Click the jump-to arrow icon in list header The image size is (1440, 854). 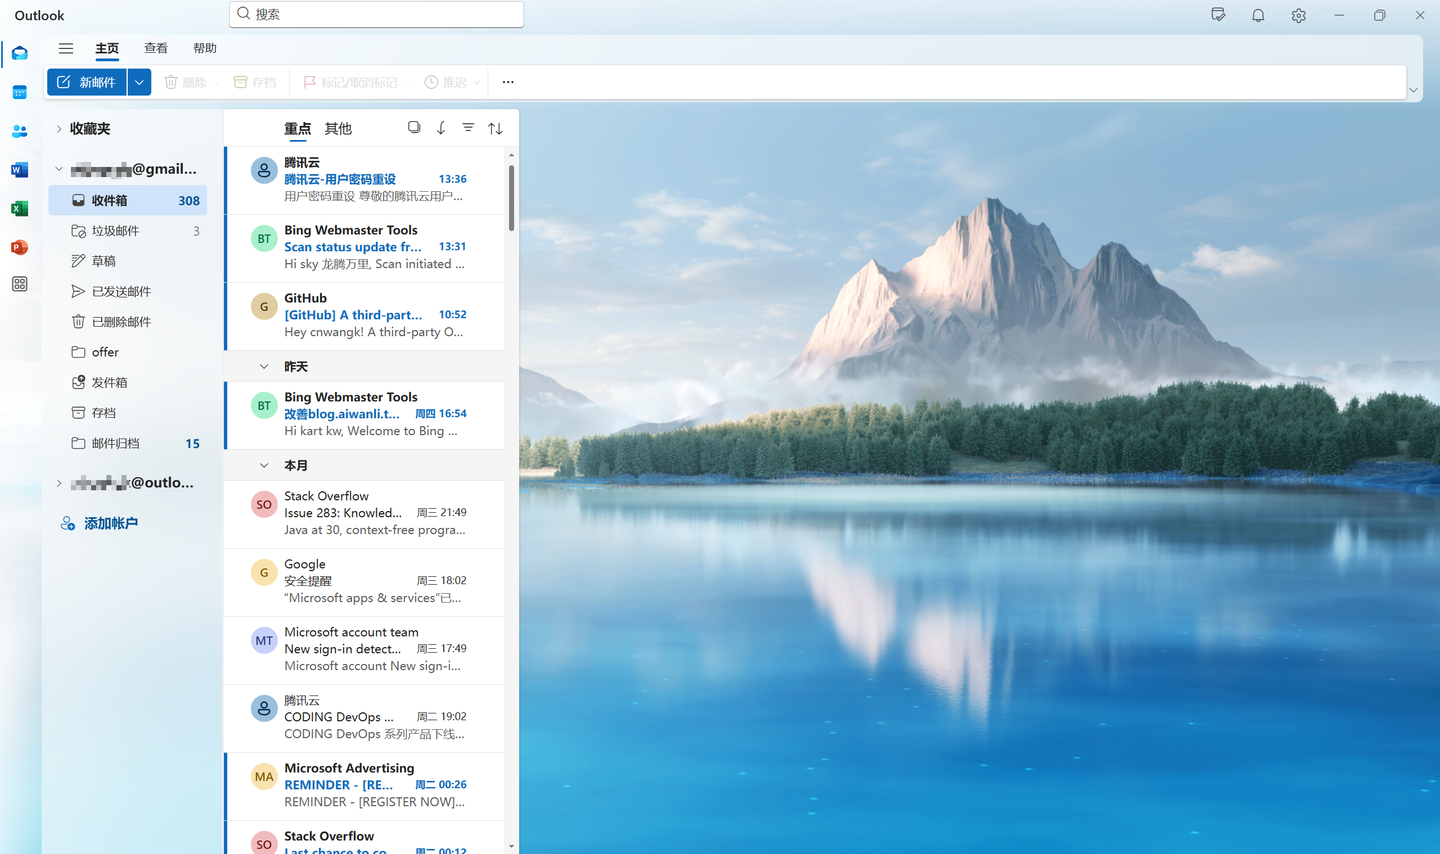(441, 128)
